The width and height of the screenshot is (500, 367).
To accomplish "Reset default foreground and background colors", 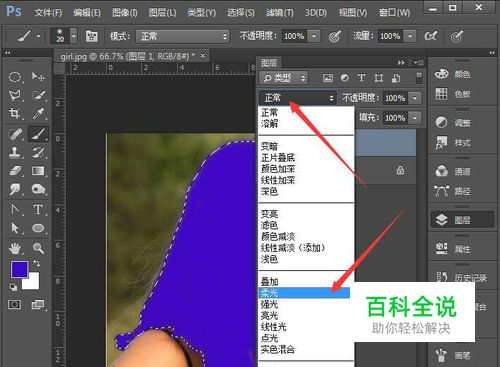I will (13, 287).
